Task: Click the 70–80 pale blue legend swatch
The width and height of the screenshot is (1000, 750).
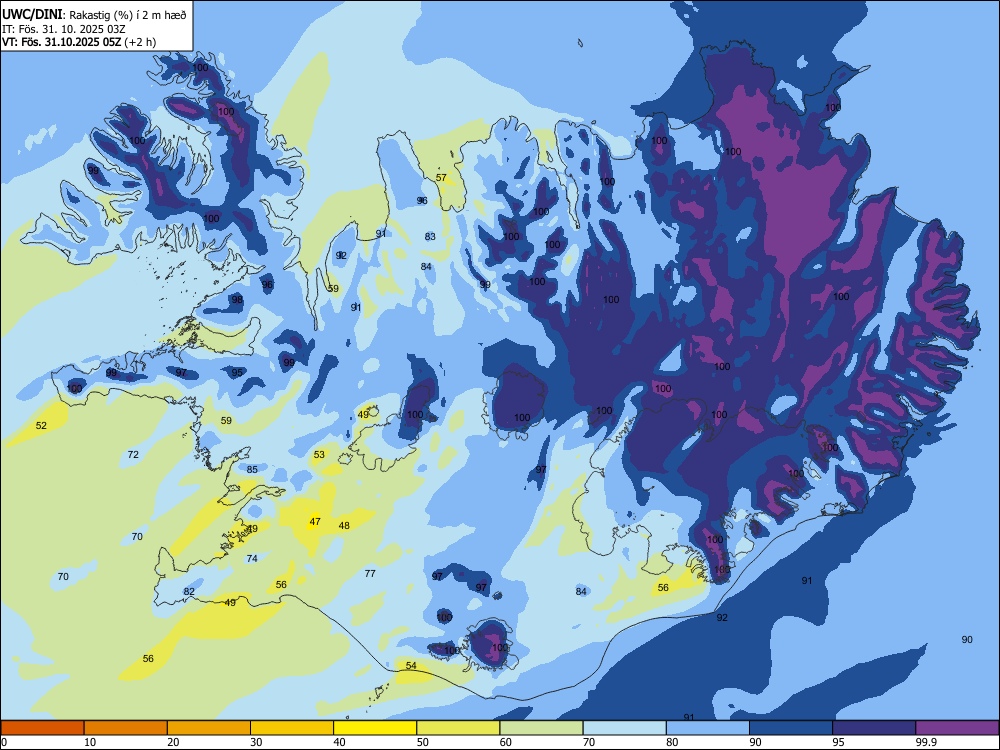Action: tap(624, 728)
